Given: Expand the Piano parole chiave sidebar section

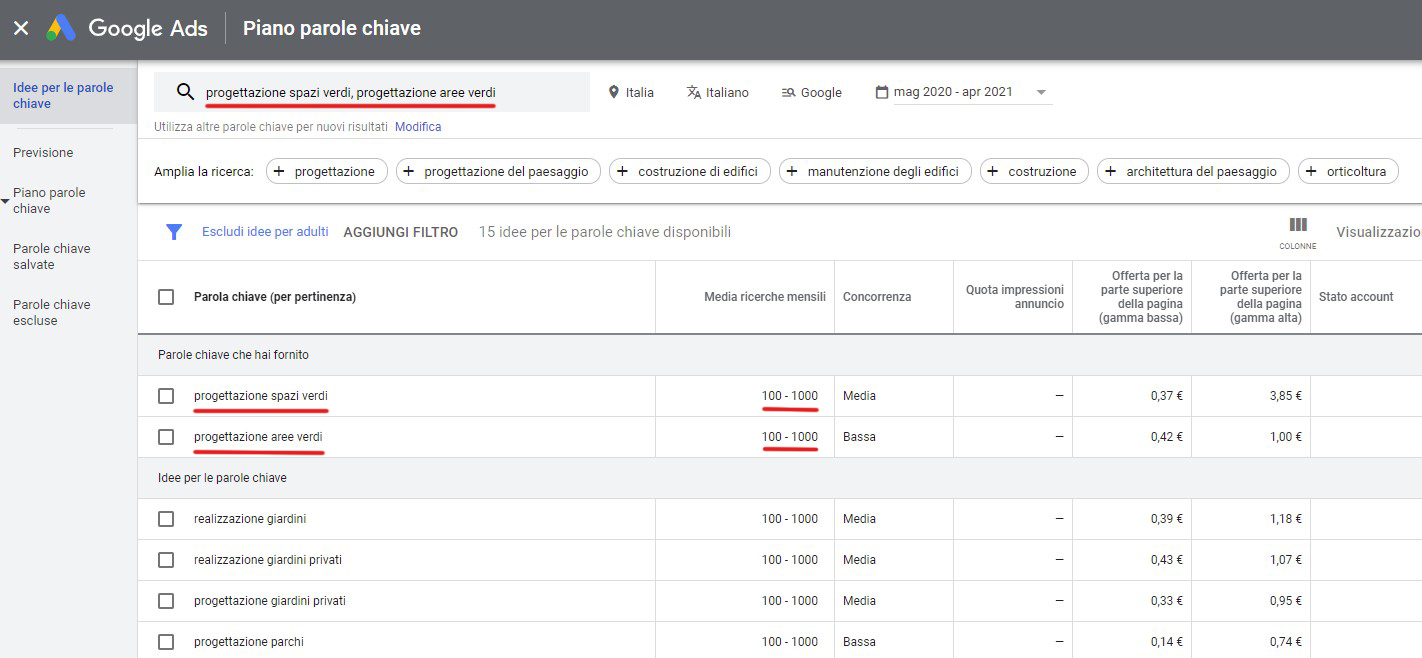Looking at the screenshot, I should pos(6,201).
